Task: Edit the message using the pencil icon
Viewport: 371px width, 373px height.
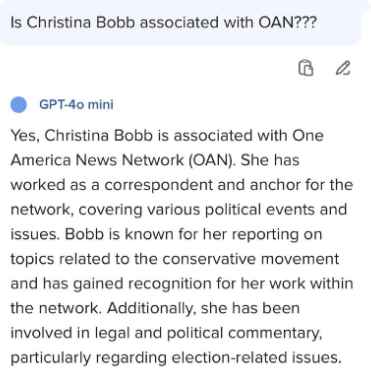Action: (x=343, y=68)
